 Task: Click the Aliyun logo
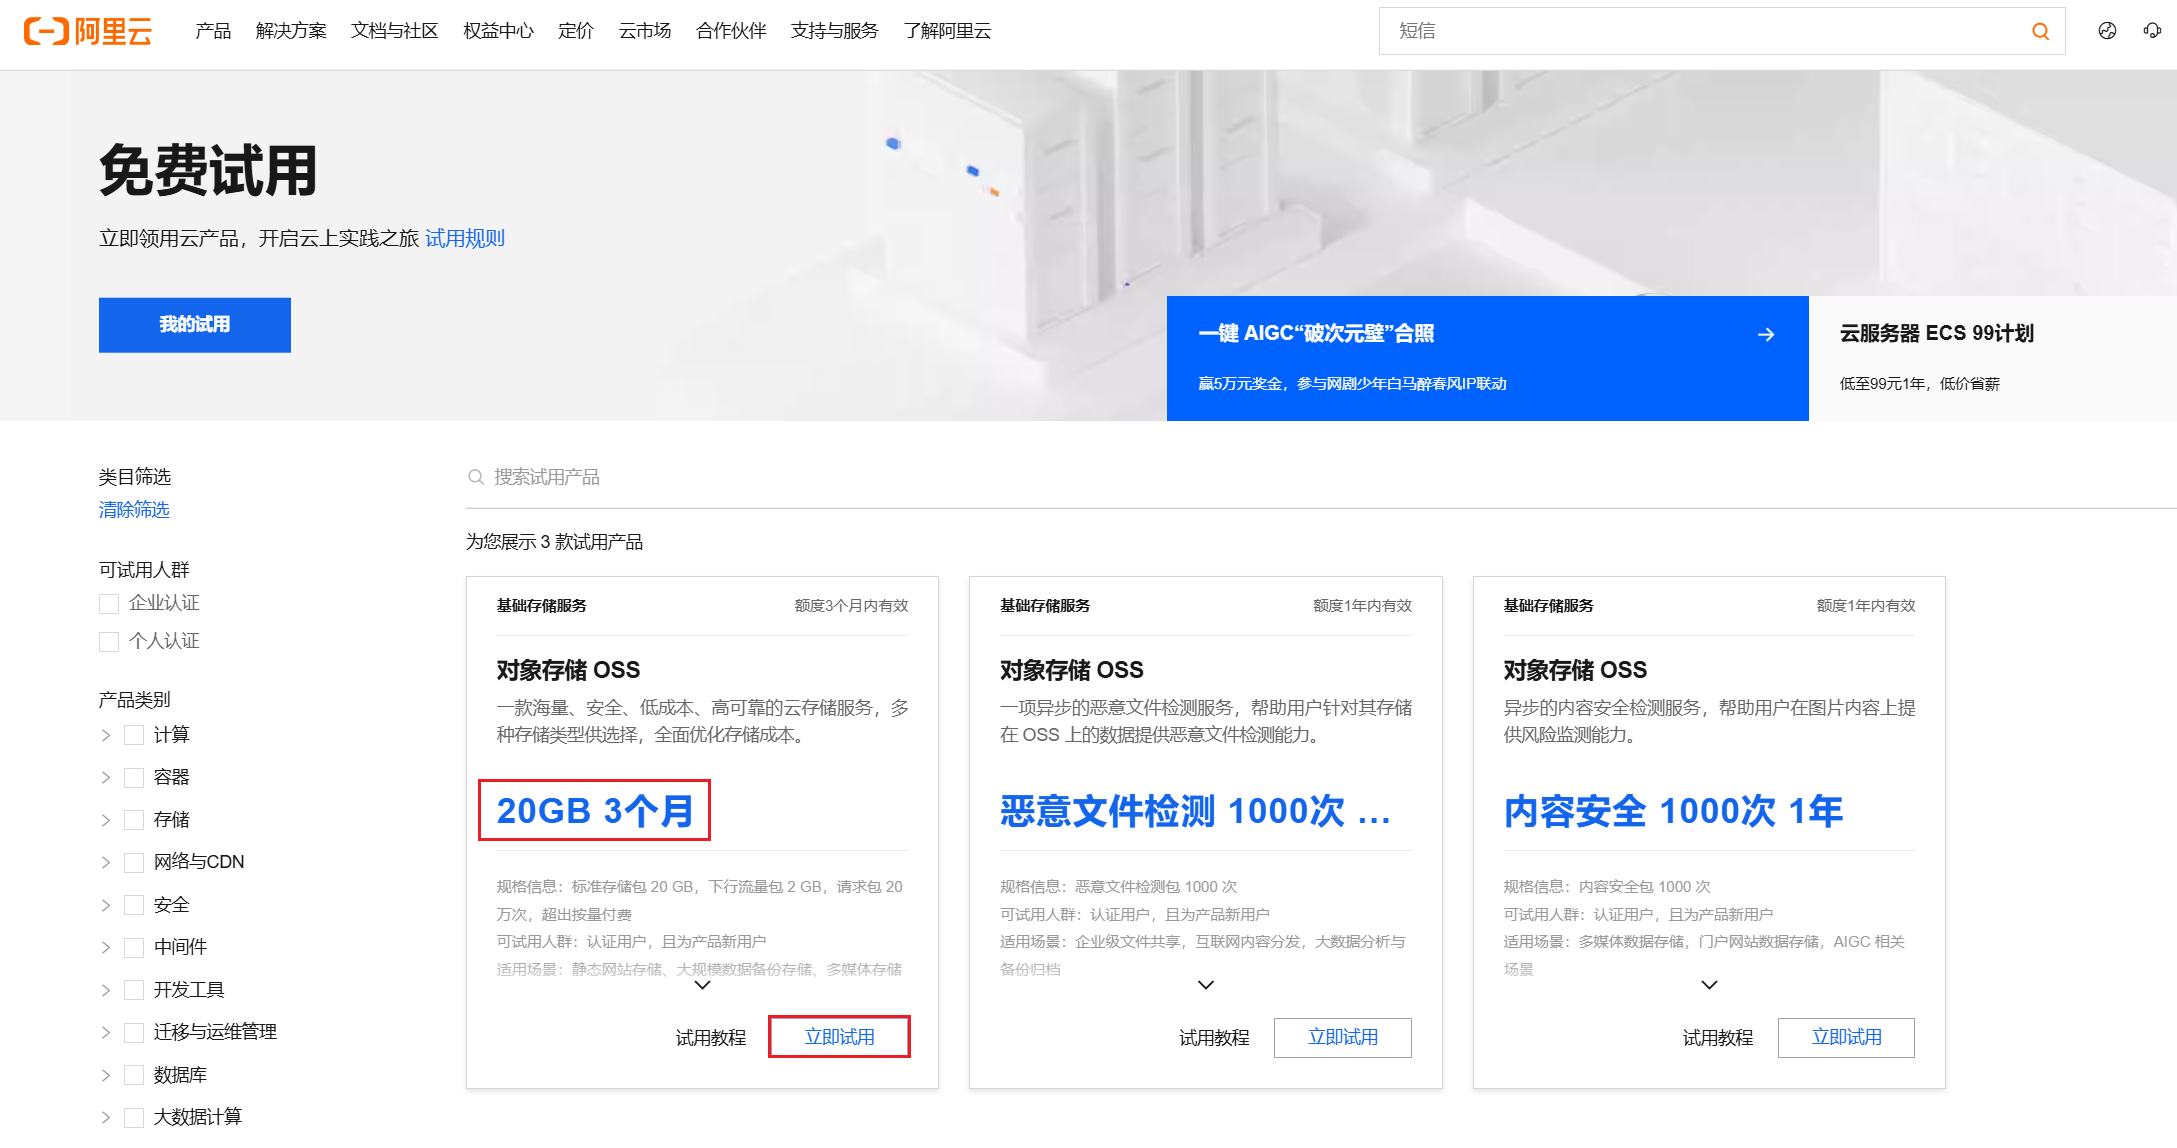pos(88,31)
